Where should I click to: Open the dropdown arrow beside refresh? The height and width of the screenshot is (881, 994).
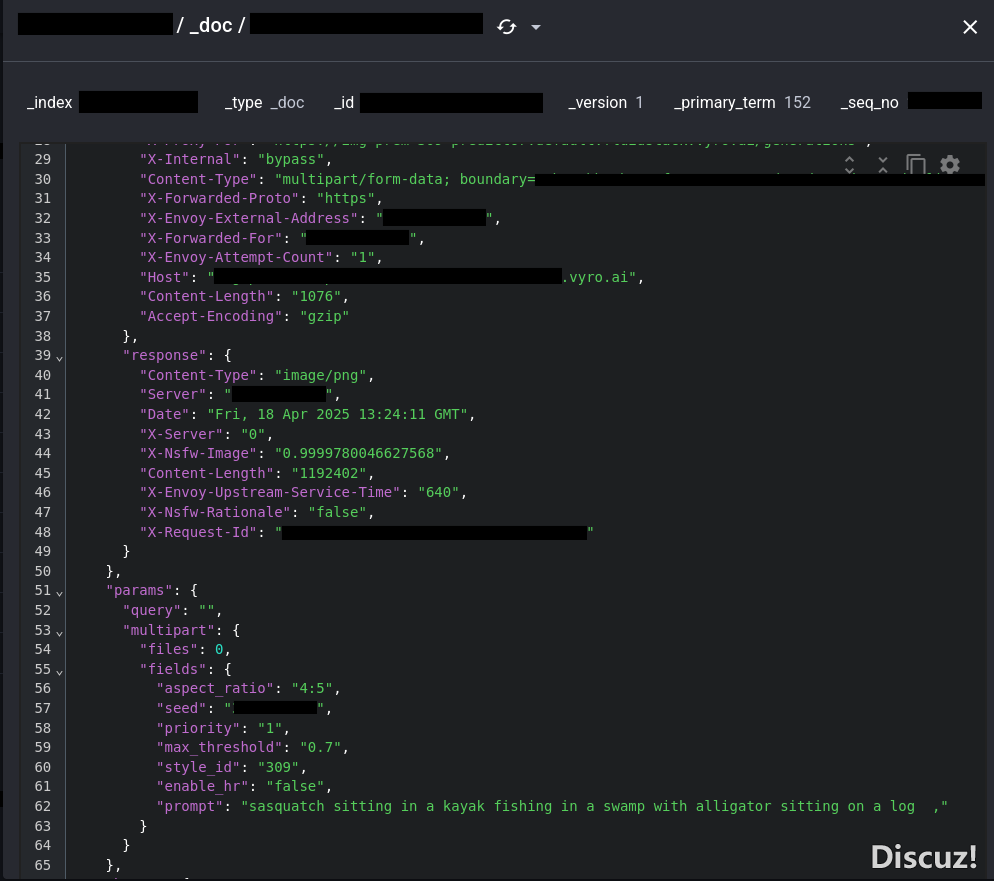536,27
